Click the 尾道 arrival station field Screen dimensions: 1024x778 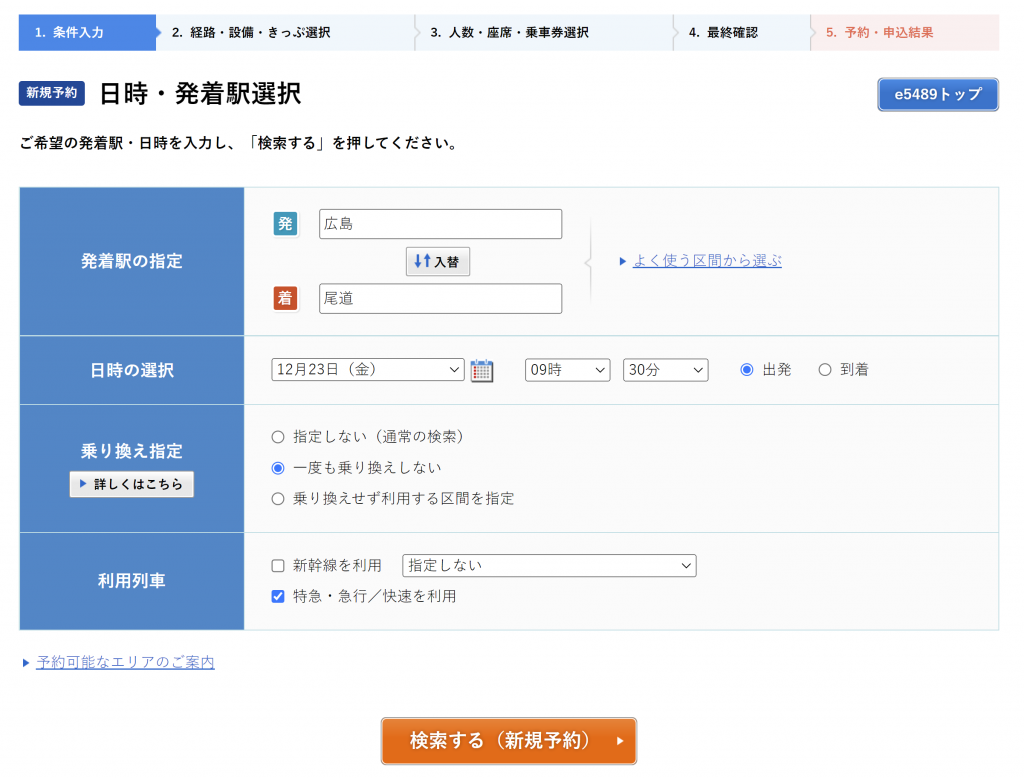click(440, 299)
